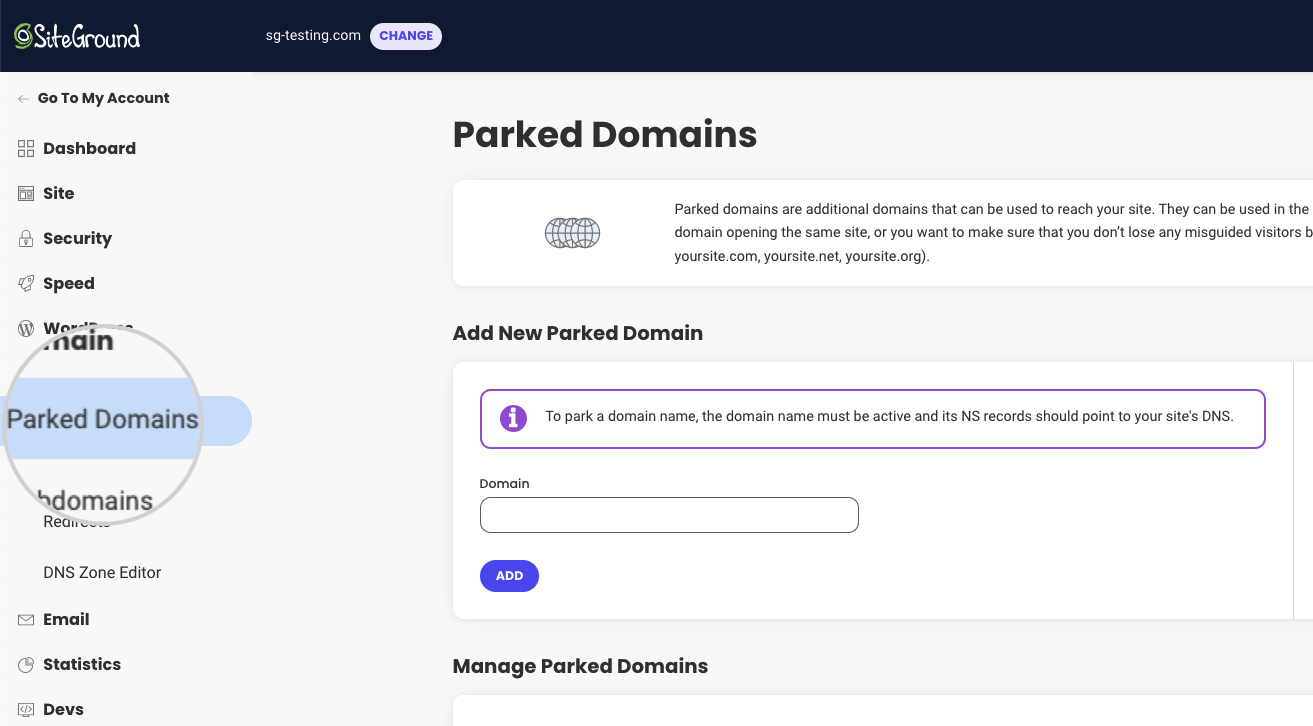The width and height of the screenshot is (1313, 726).
Task: Open the Statistics menu section
Action: (x=82, y=664)
